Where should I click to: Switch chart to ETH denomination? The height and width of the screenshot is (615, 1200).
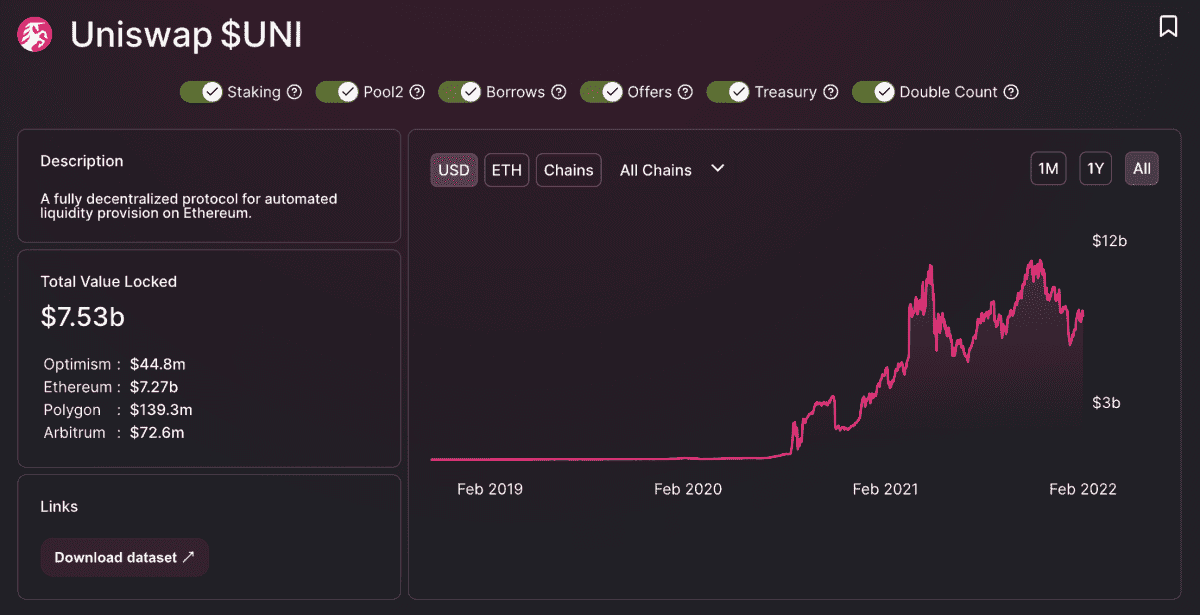pyautogui.click(x=507, y=170)
